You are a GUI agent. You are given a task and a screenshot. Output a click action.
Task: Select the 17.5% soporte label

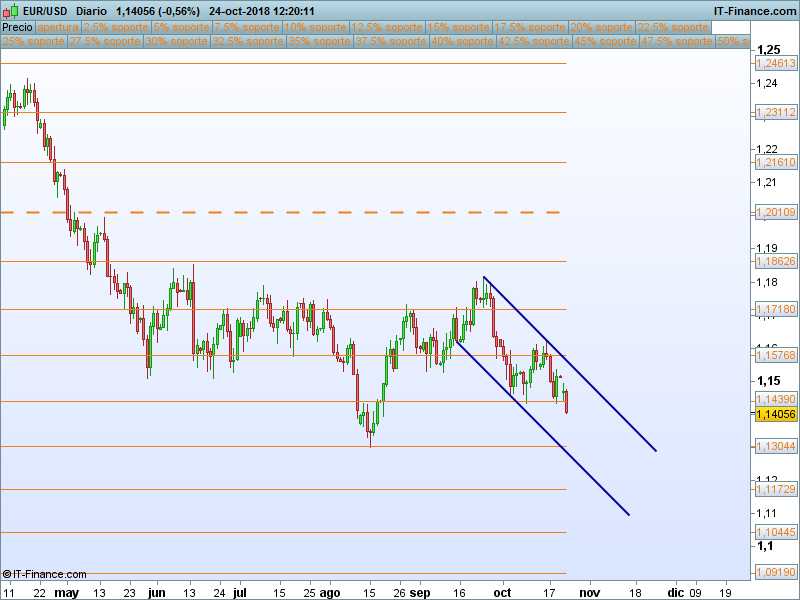pyautogui.click(x=530, y=28)
